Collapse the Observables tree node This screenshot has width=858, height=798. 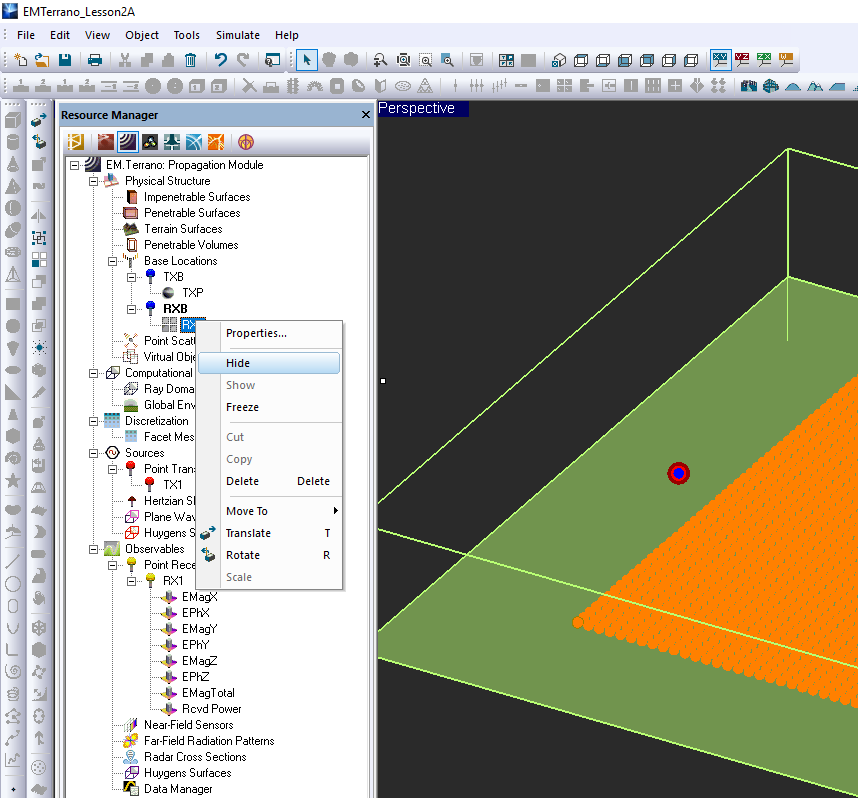click(94, 549)
